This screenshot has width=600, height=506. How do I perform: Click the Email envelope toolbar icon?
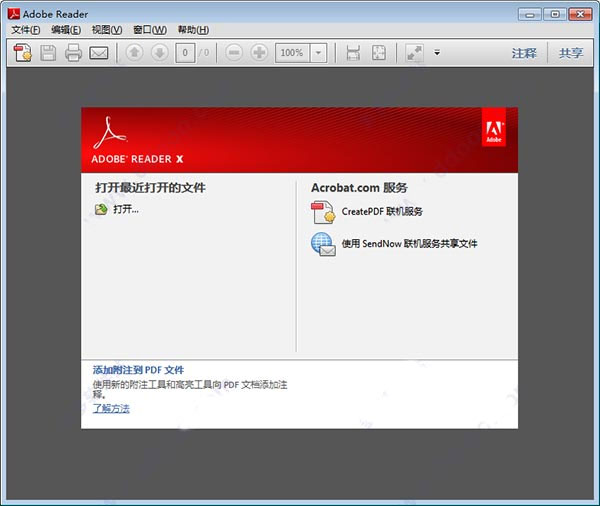[99, 53]
